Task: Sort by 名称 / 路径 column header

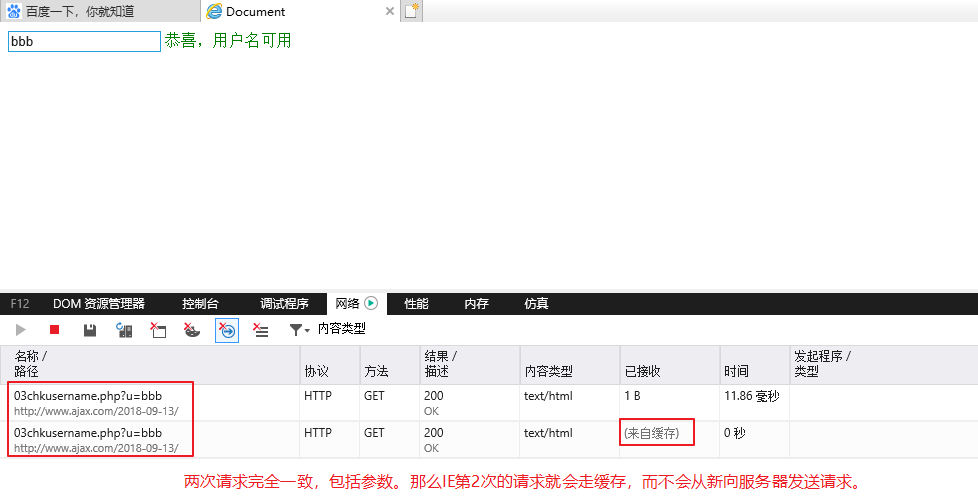Action: click(150, 364)
